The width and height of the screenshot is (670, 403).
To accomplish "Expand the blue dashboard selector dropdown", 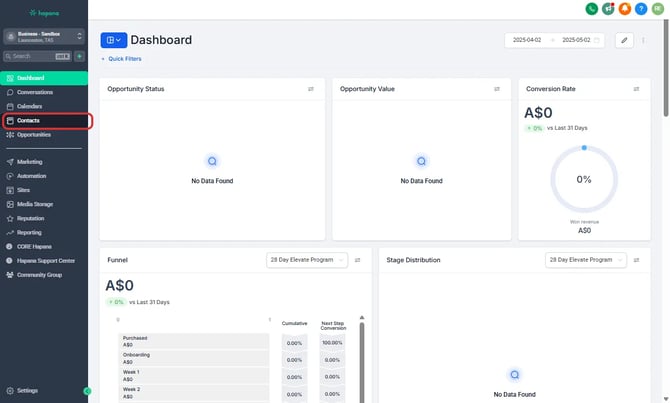I will (x=113, y=40).
